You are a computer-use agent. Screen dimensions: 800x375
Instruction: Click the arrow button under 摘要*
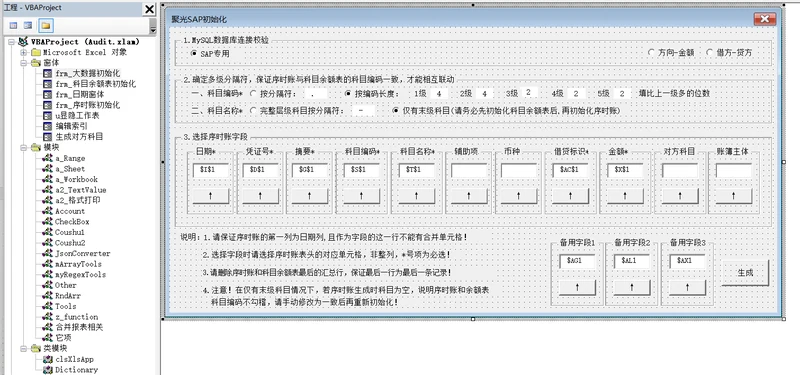pos(310,195)
